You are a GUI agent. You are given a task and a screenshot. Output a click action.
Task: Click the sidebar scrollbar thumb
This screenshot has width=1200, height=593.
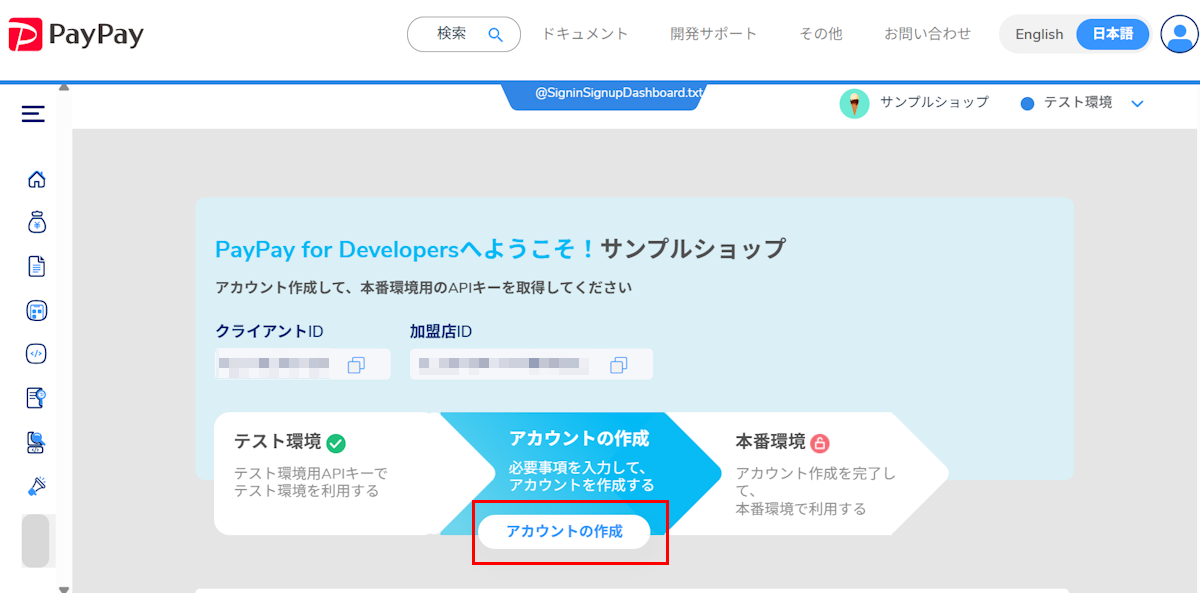point(36,541)
